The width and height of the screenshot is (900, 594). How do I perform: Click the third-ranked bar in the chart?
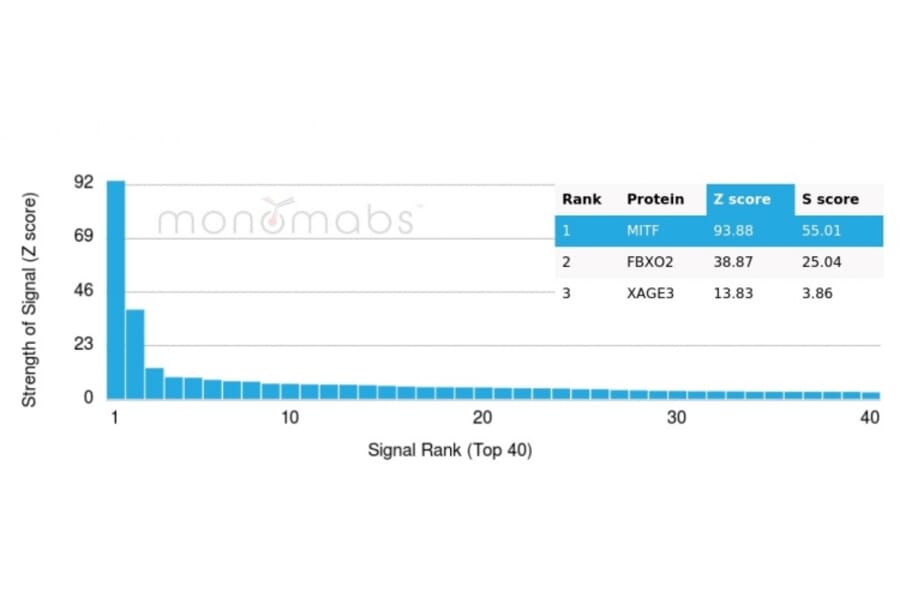pyautogui.click(x=154, y=383)
